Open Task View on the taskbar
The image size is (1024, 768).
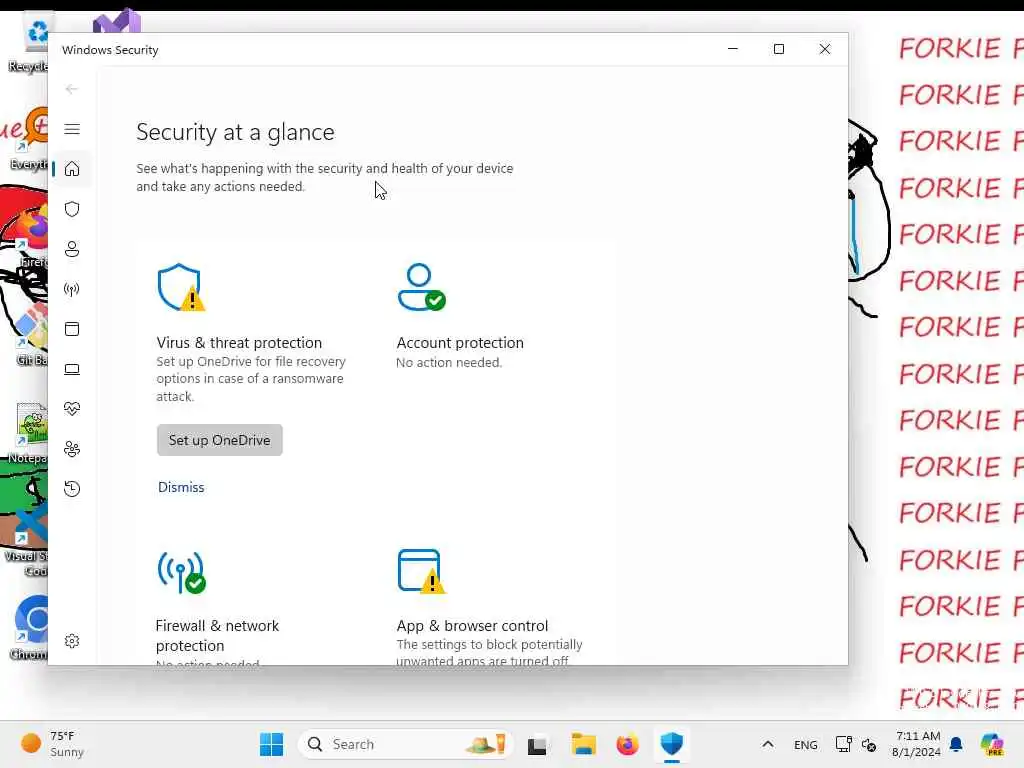(537, 744)
